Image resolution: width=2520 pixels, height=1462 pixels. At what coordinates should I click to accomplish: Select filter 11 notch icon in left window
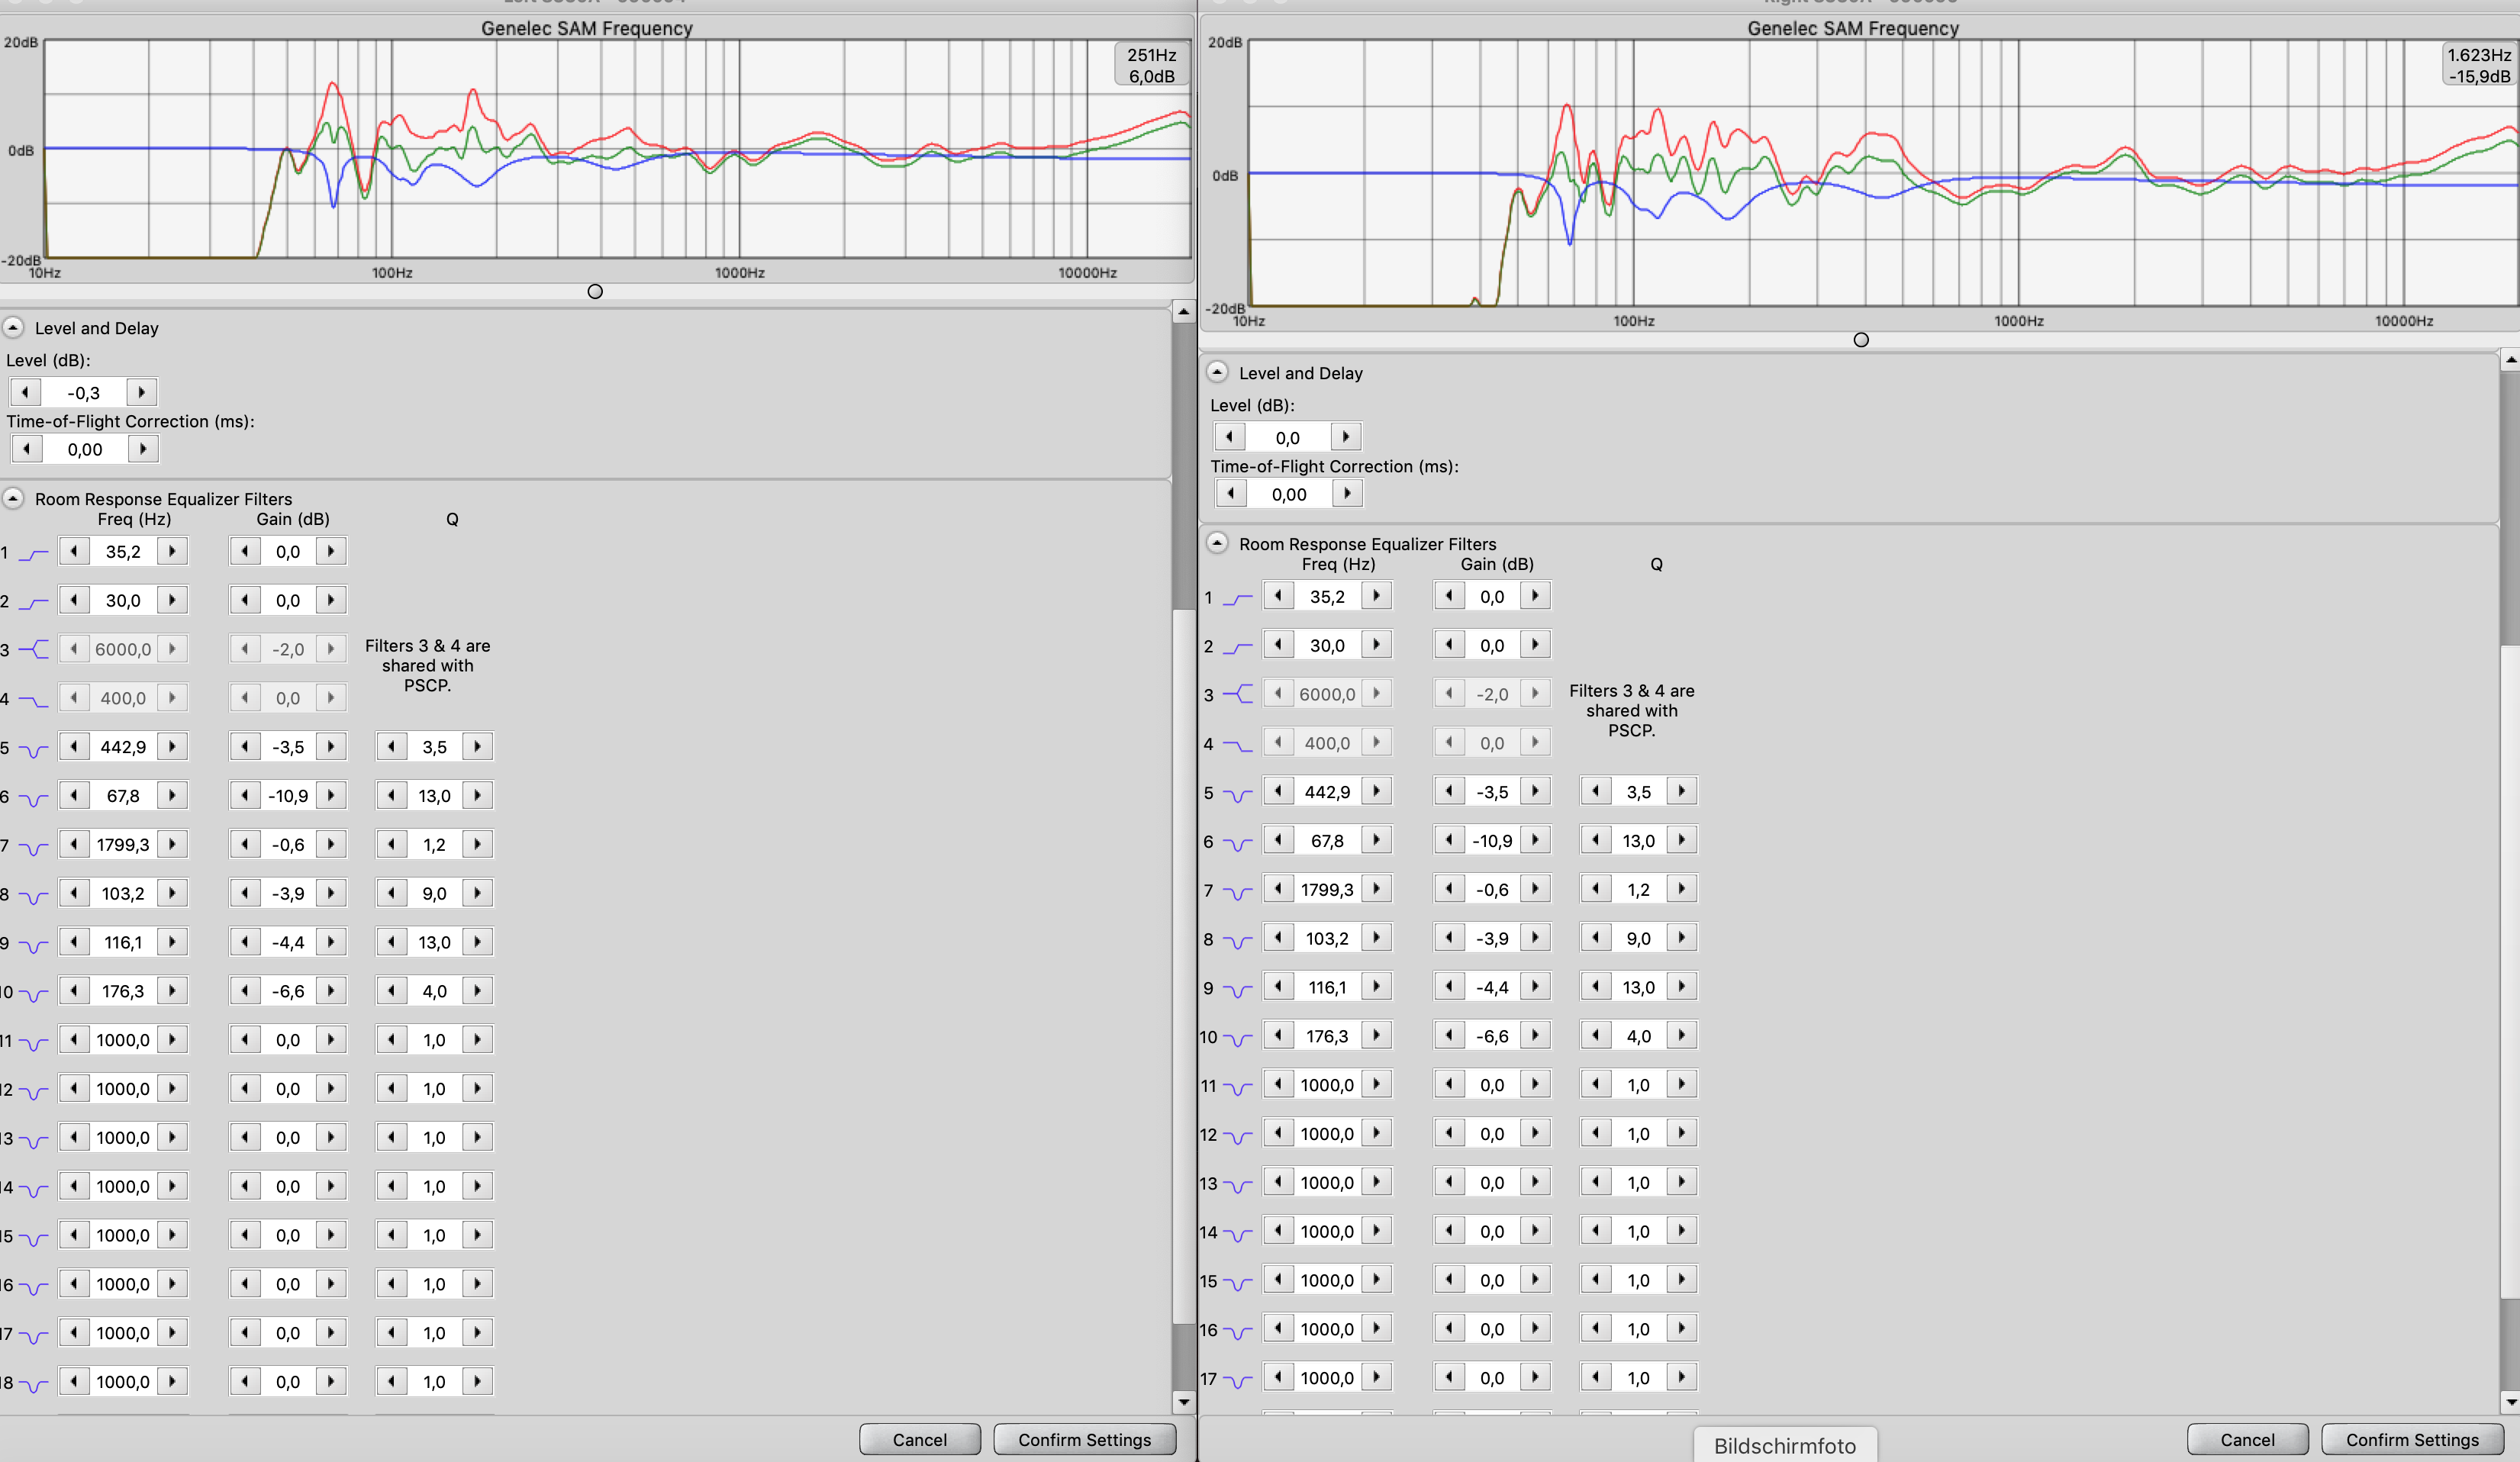[x=33, y=1042]
